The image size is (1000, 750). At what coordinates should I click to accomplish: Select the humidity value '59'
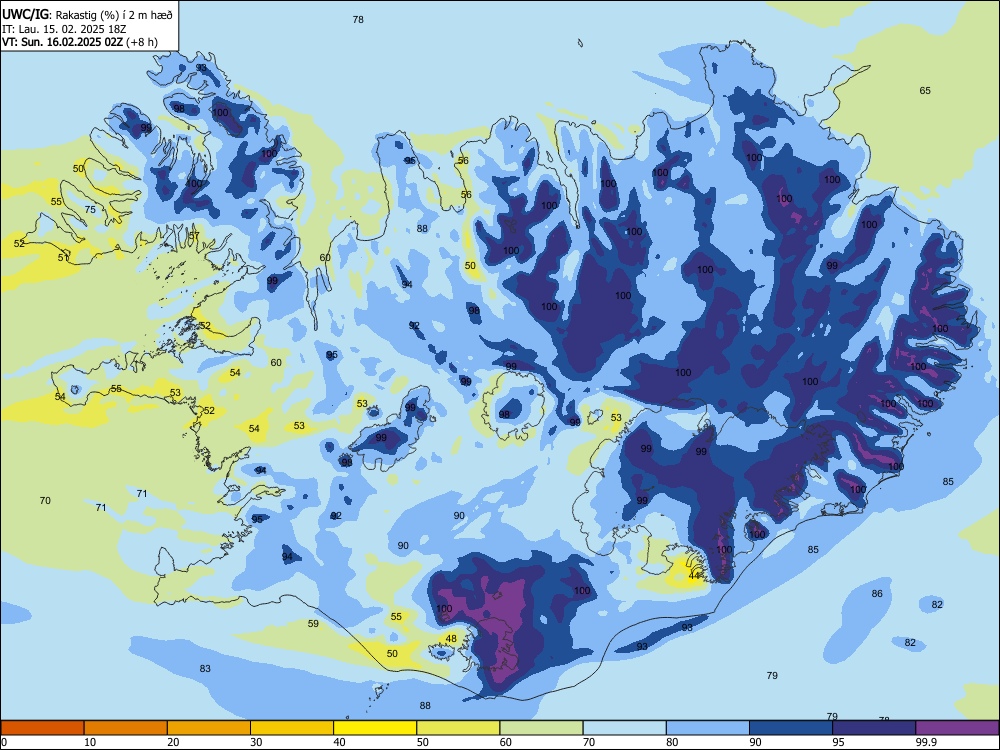pyautogui.click(x=313, y=623)
